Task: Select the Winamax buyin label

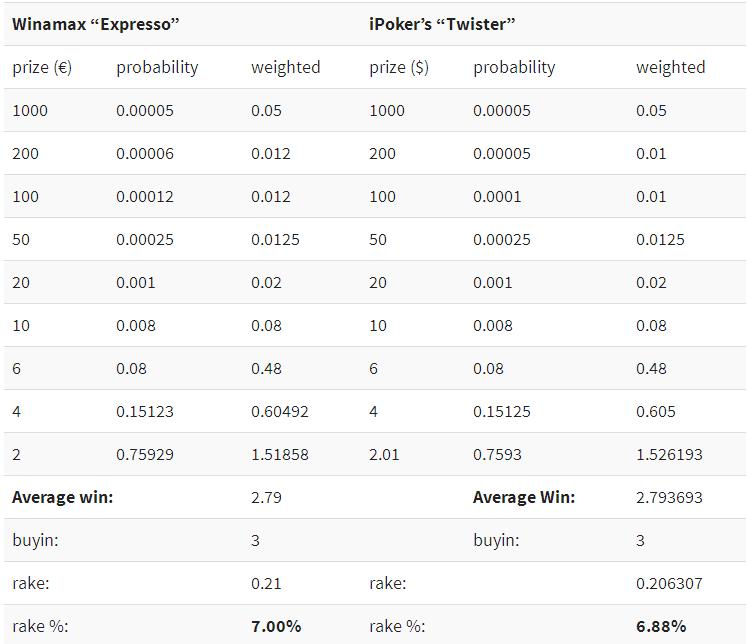Action: [35, 540]
